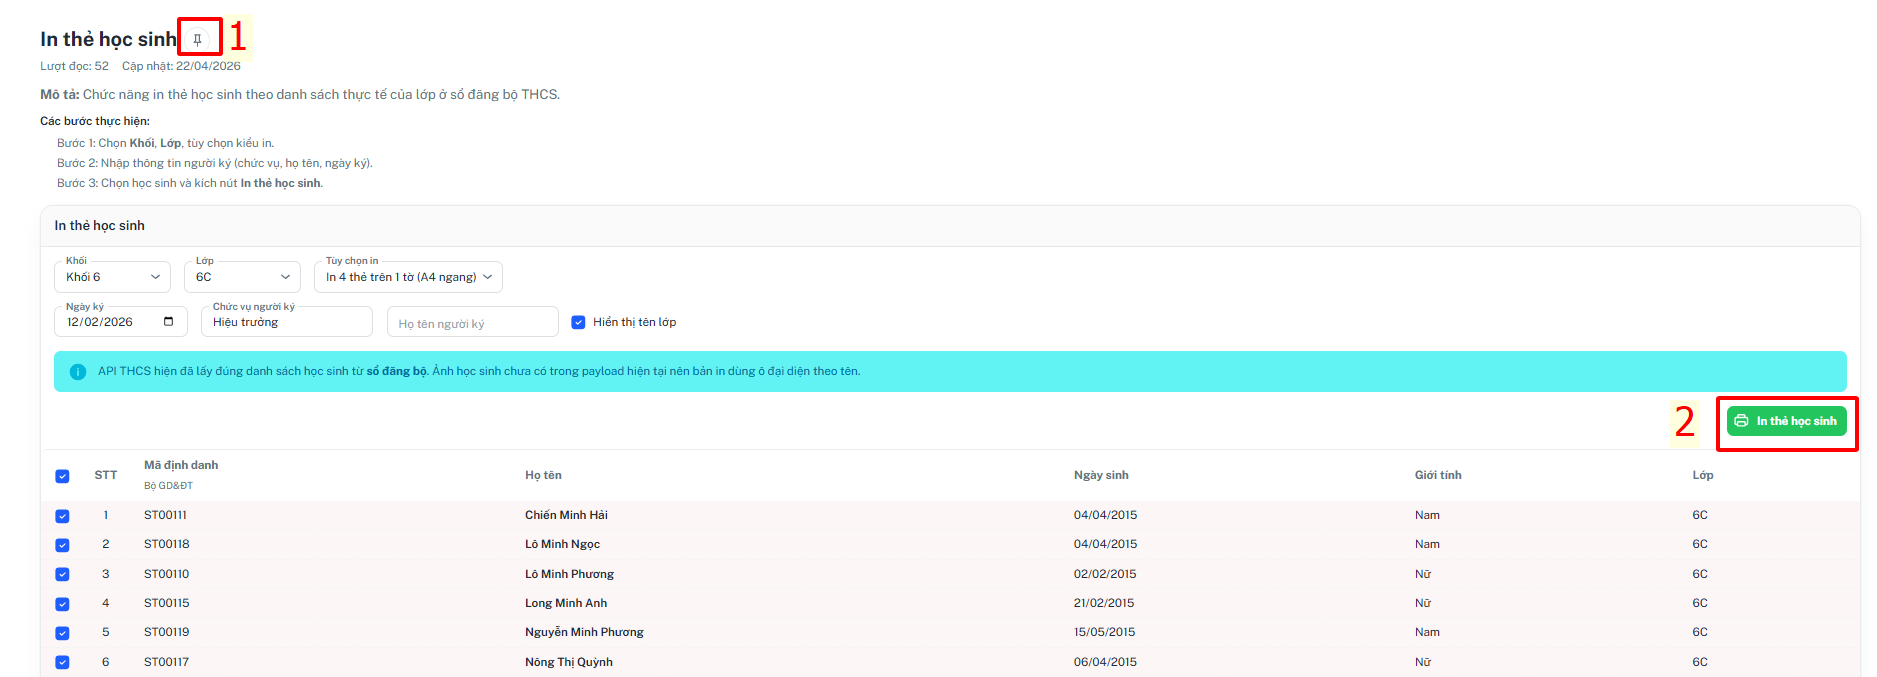1877x677 pixels.
Task: Click the Lớp column header in table
Action: [1703, 475]
